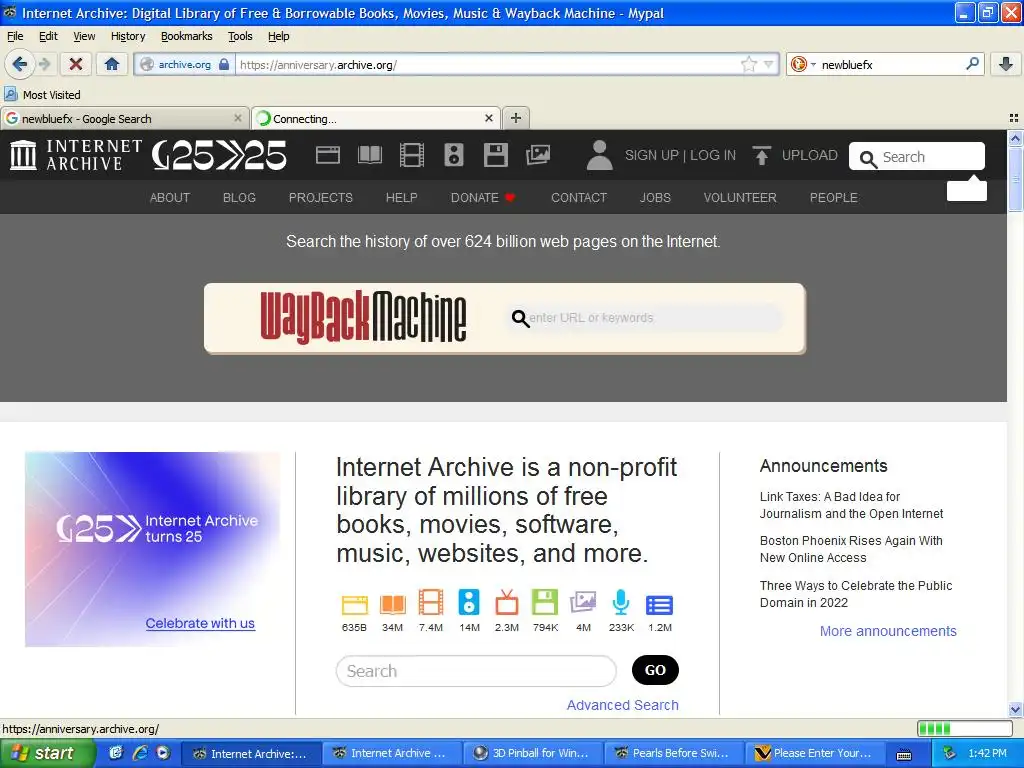Open the search engine selector dropdown

(803, 64)
